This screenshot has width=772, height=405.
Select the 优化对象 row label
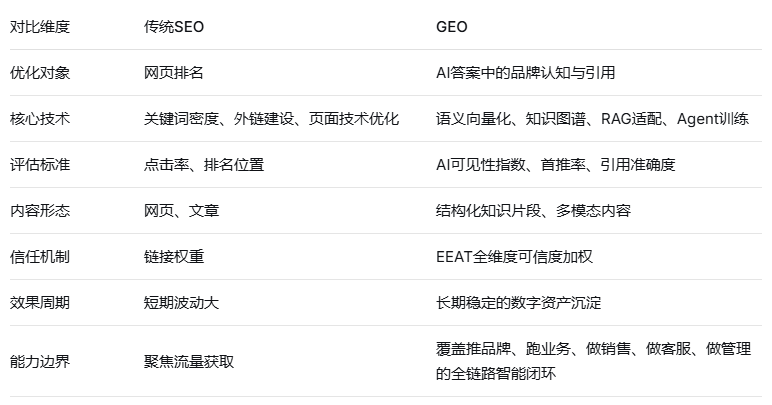click(40, 73)
